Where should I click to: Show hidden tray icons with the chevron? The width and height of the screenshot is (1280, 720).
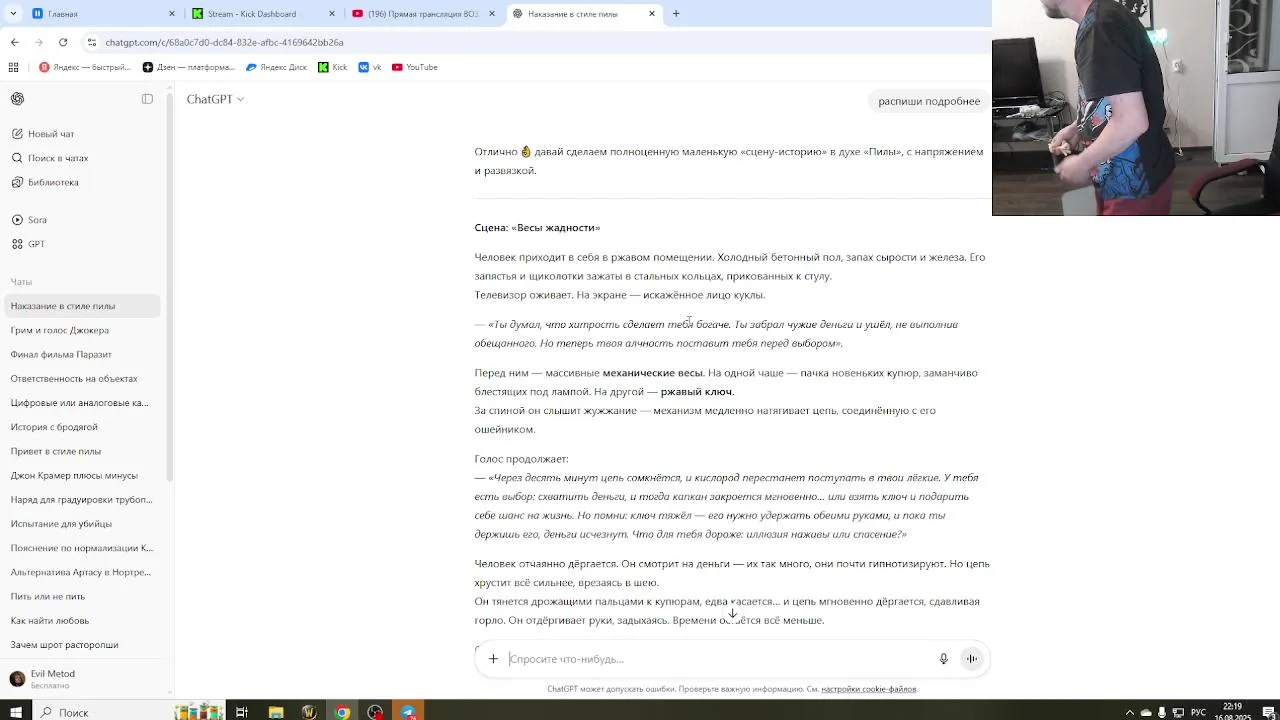(1130, 712)
